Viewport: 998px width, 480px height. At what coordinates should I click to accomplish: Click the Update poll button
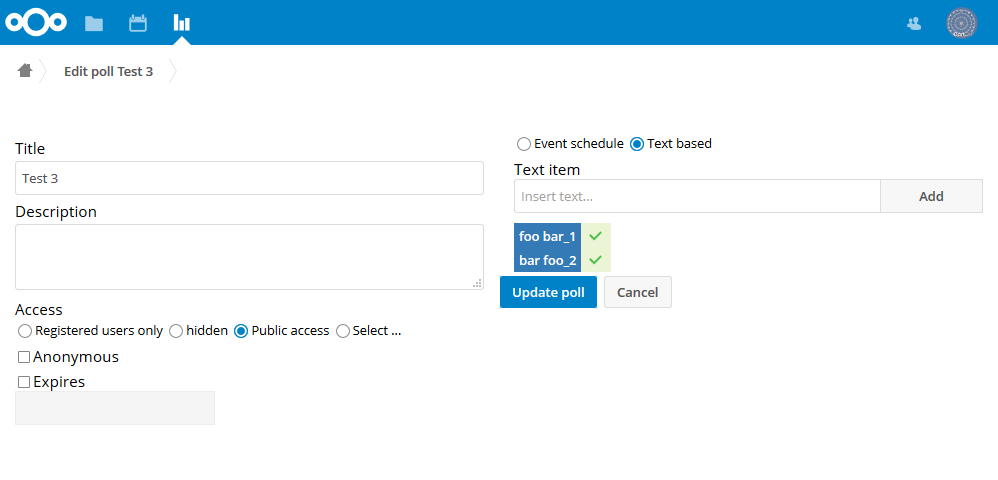pos(548,292)
